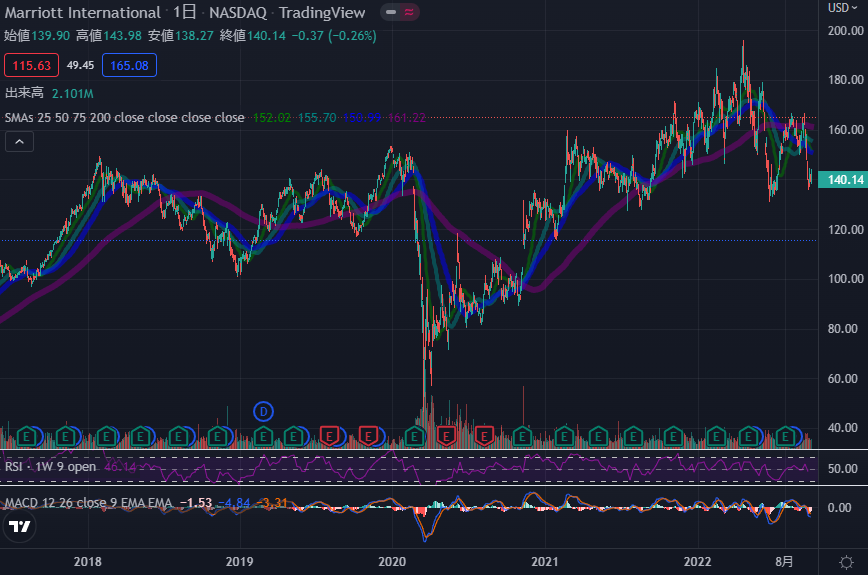Click the teal 155.70 SMA value

pos(317,117)
